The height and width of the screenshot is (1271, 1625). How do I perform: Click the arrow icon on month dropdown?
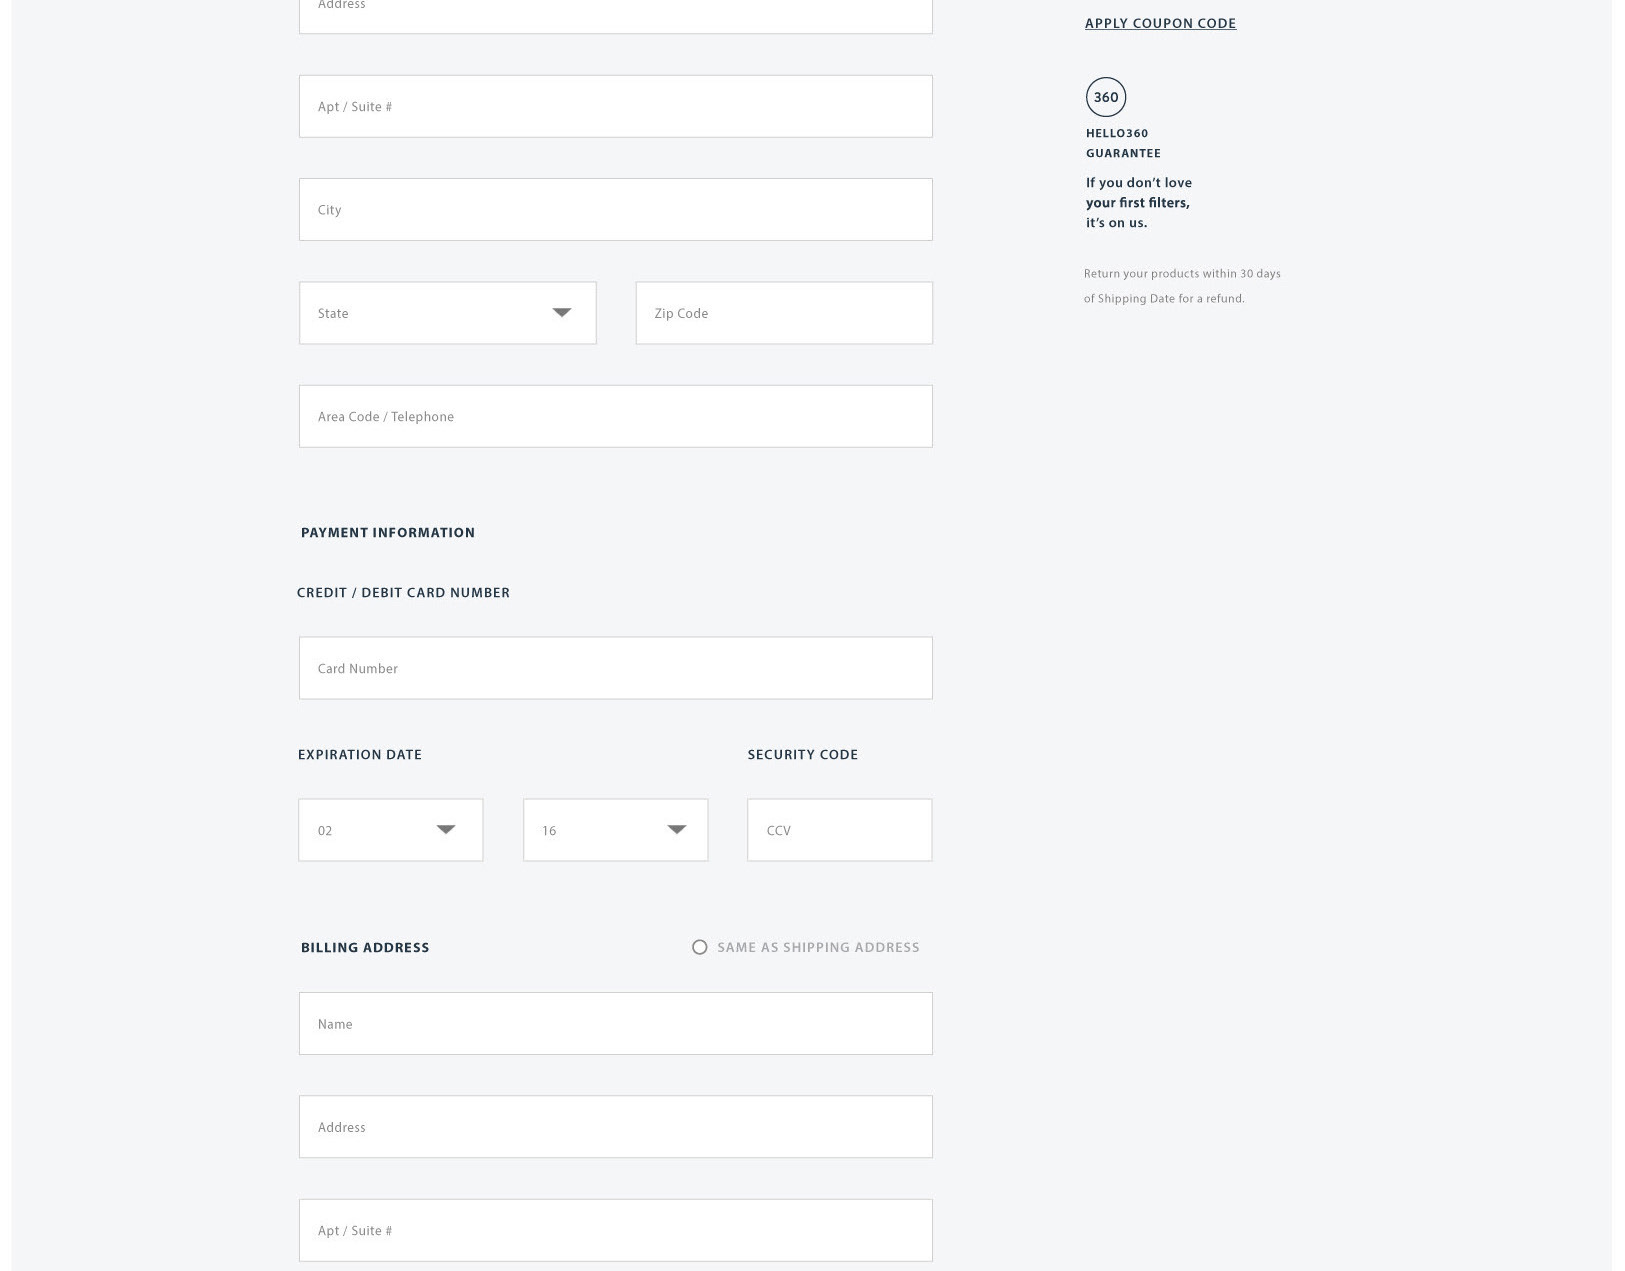[446, 830]
